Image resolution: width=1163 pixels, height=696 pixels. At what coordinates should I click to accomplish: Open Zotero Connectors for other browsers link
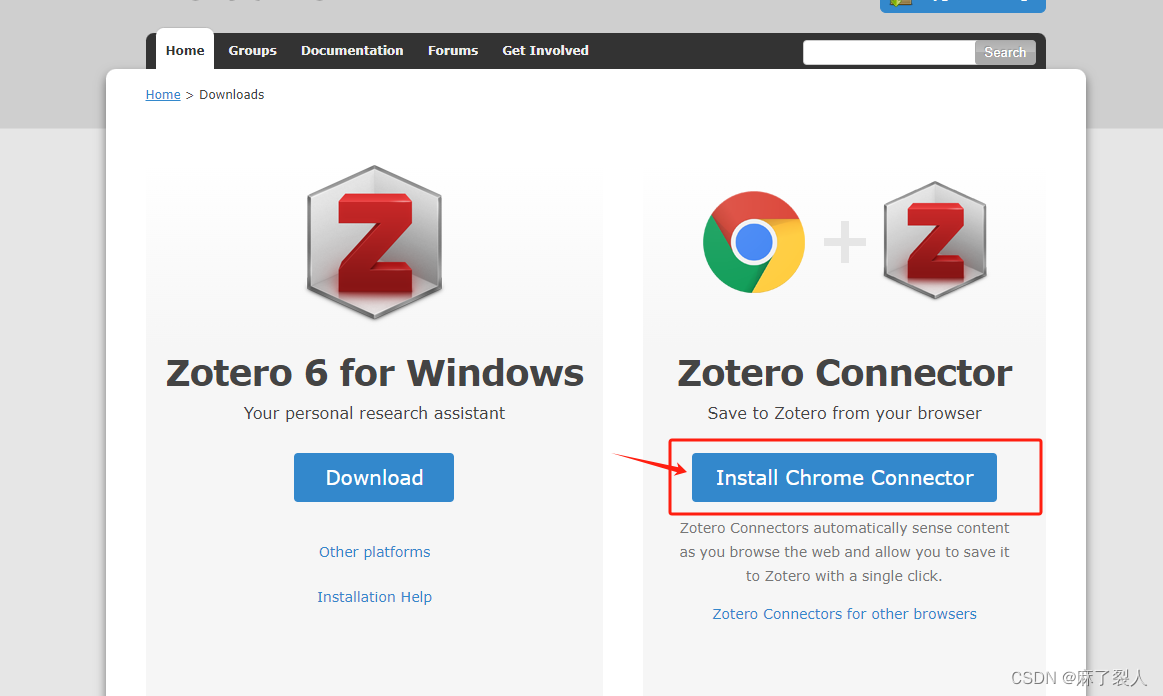pyautogui.click(x=844, y=614)
